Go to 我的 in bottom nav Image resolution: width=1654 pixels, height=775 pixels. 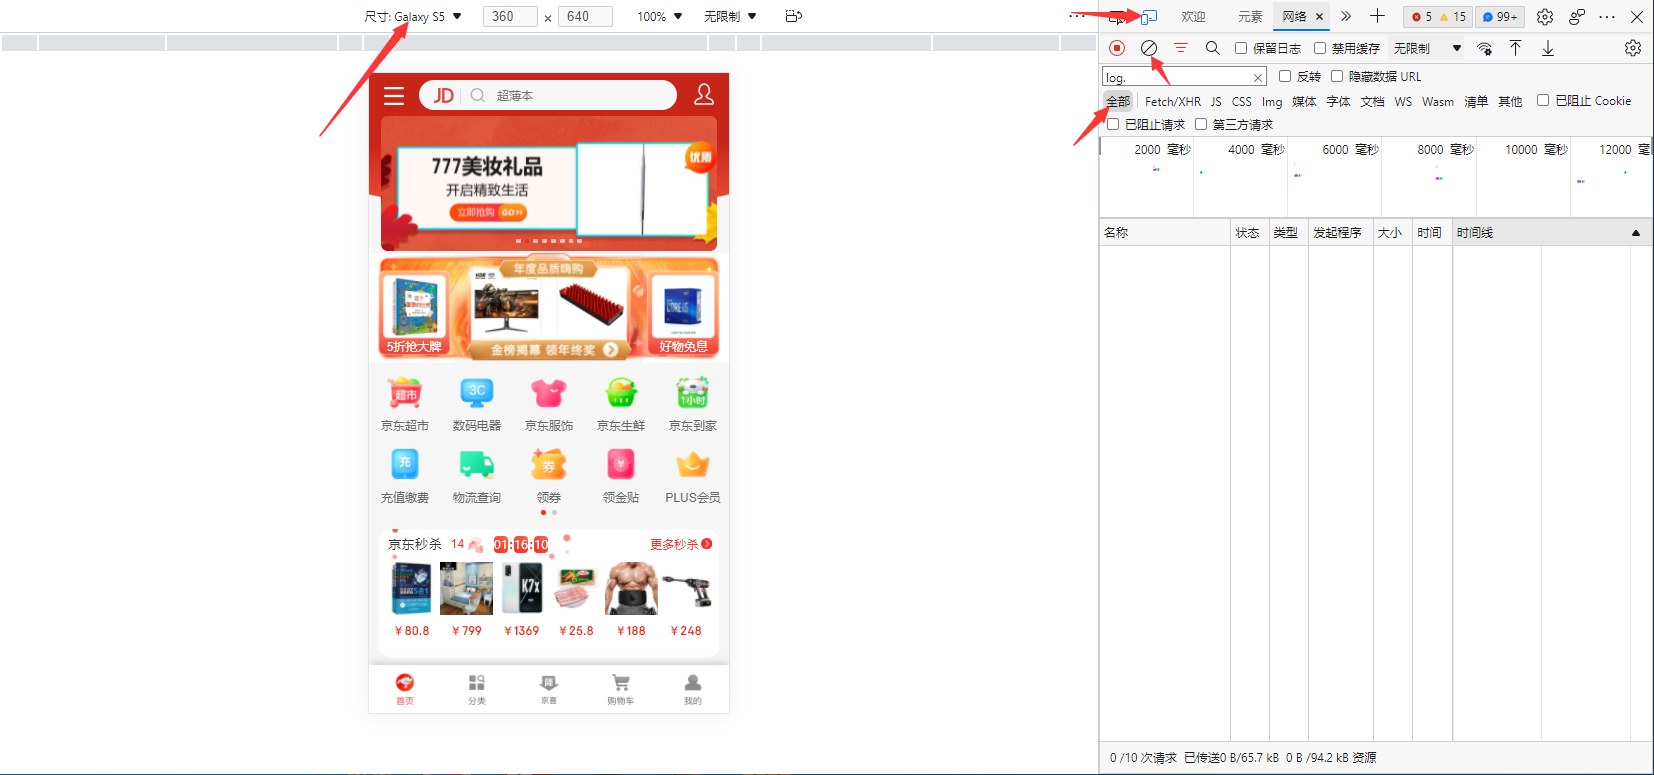[693, 689]
